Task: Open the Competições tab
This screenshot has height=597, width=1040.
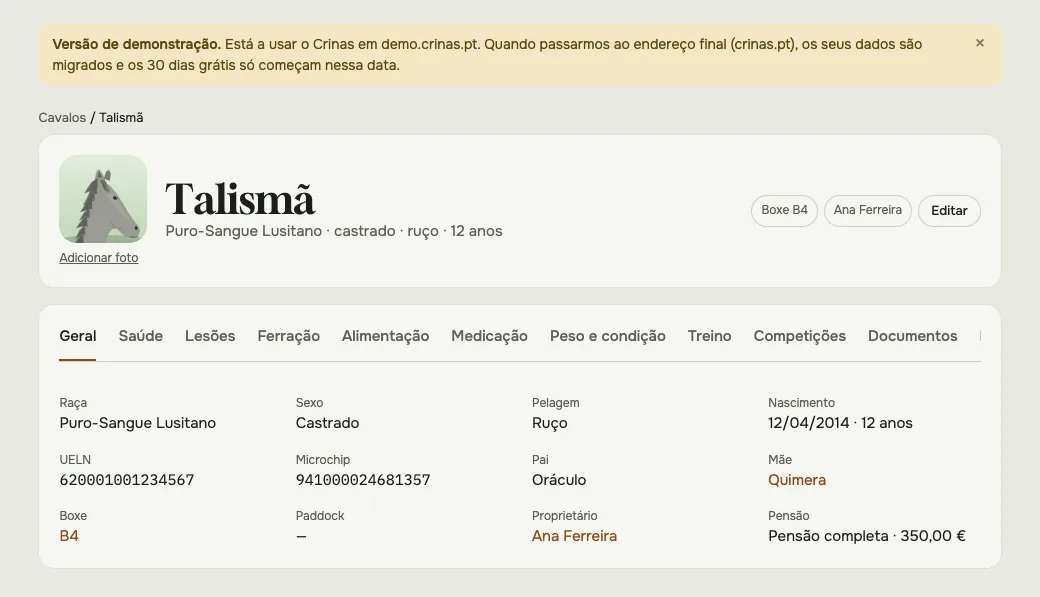Action: click(x=800, y=336)
